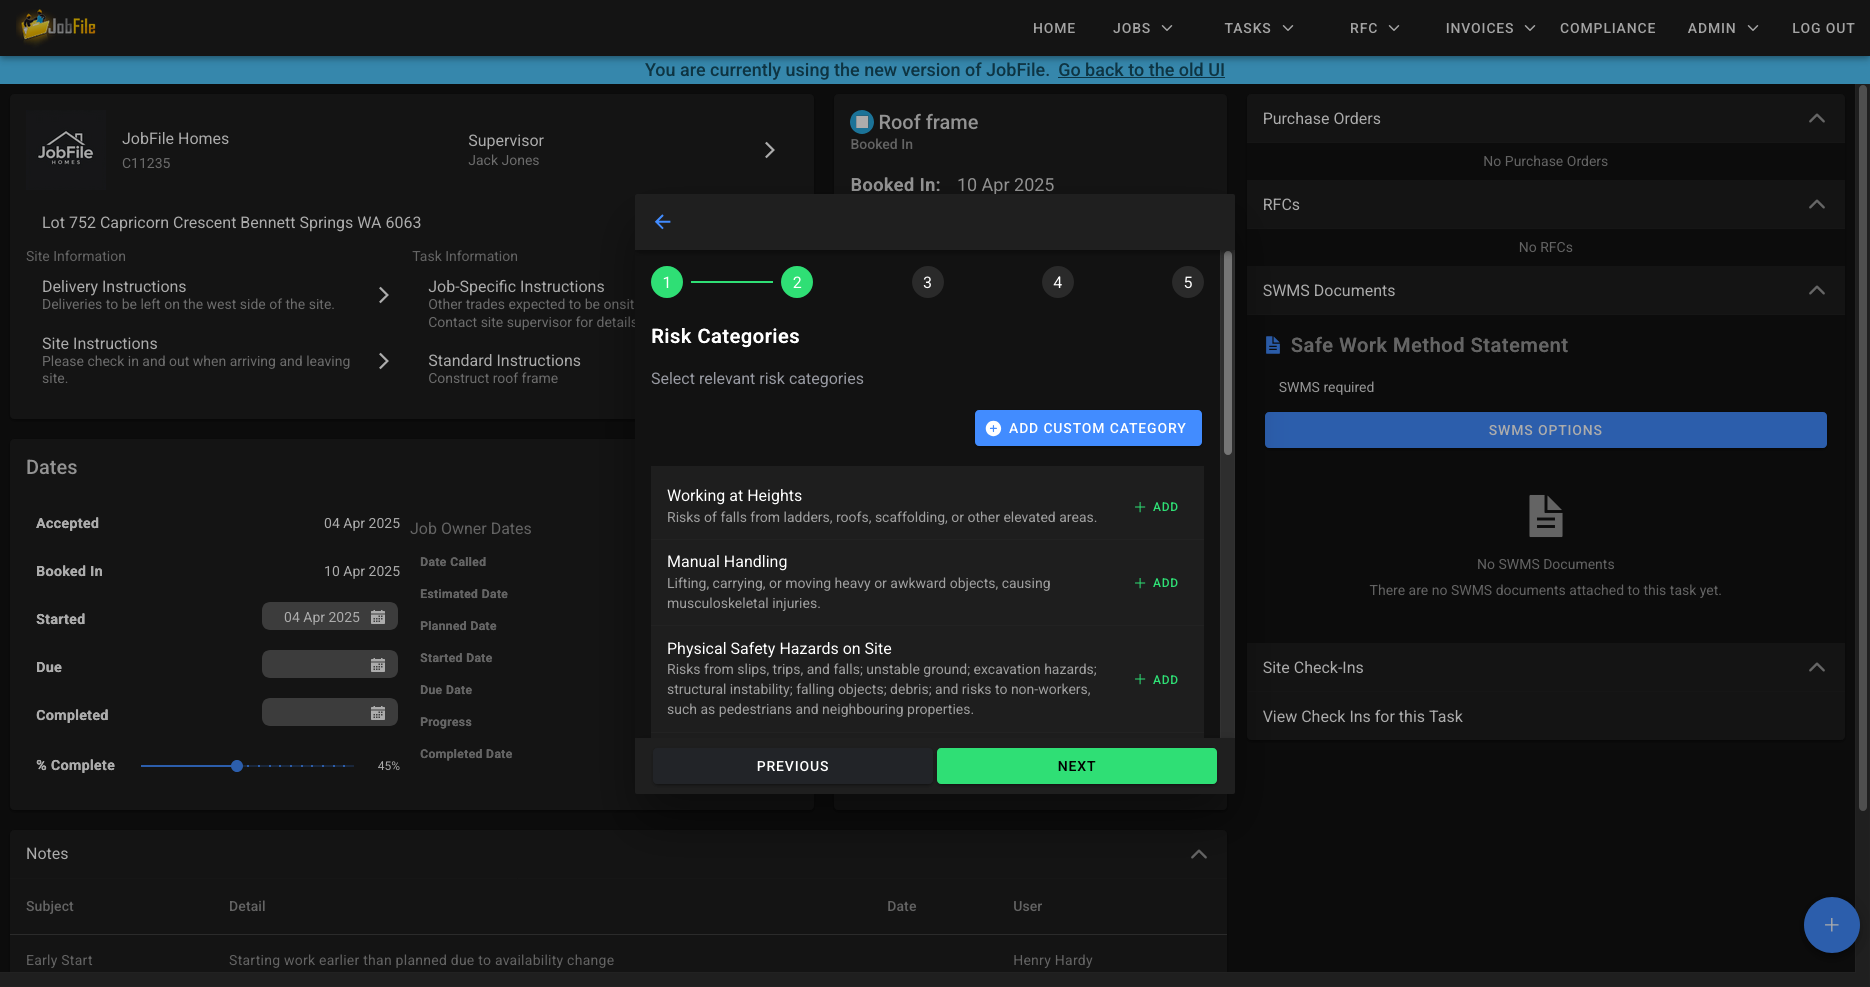Click the No SWMS Documents placeholder icon
Screen dimensions: 1870x987
[x=1545, y=516]
